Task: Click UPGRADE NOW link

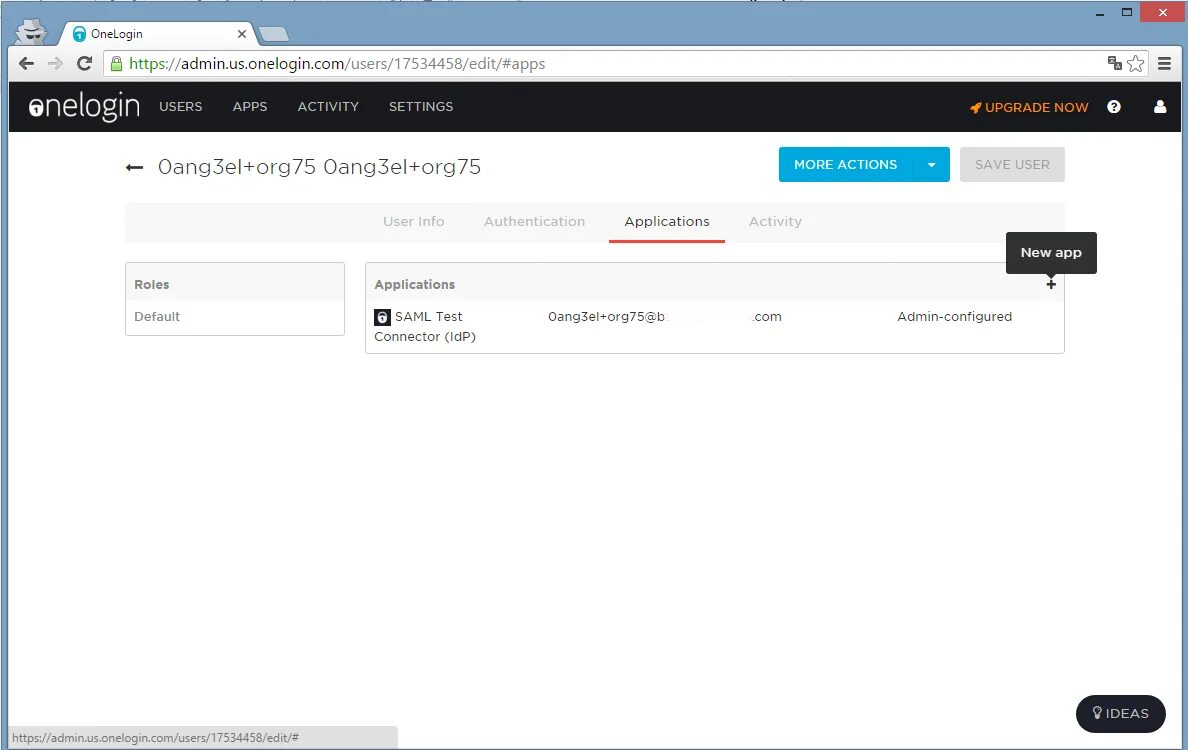Action: click(x=1029, y=108)
